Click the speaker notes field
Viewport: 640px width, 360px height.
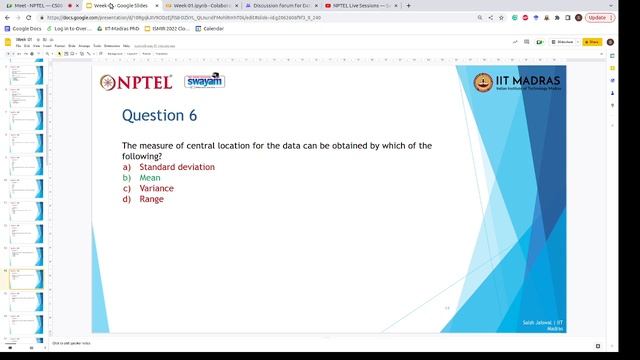(x=327, y=343)
